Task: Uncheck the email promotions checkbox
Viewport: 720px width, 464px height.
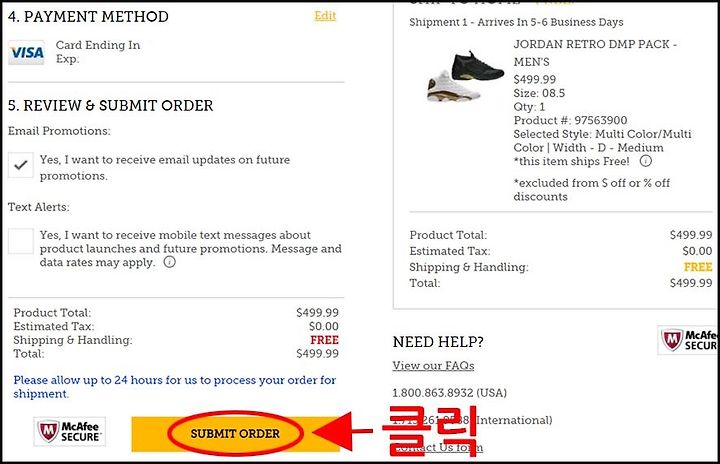Action: [21, 165]
